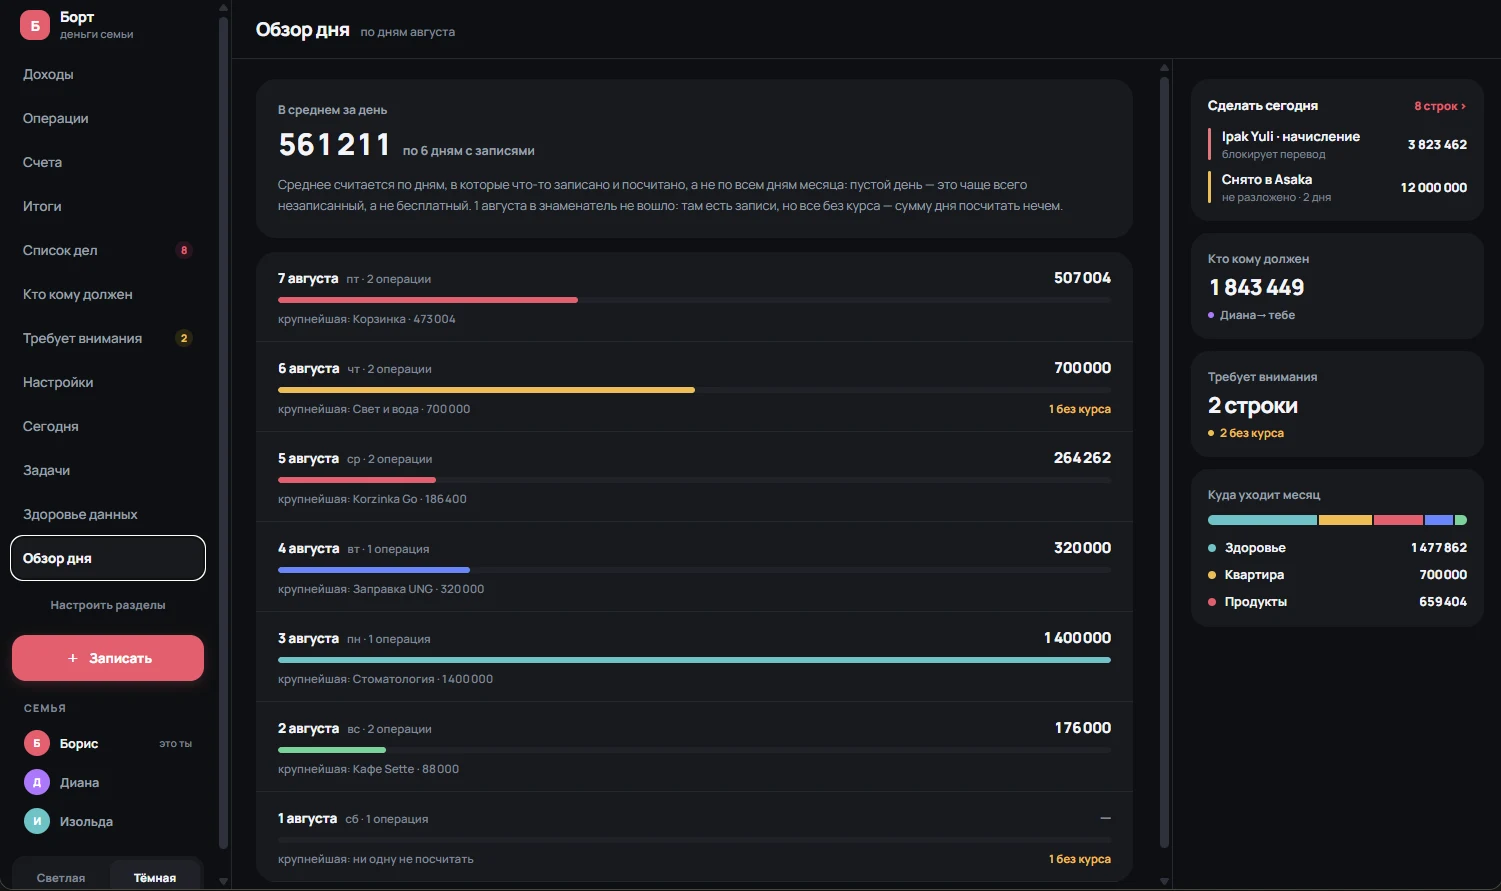The width and height of the screenshot is (1501, 891).
Task: Click the red Продукты segment of month bar
Action: [1398, 520]
